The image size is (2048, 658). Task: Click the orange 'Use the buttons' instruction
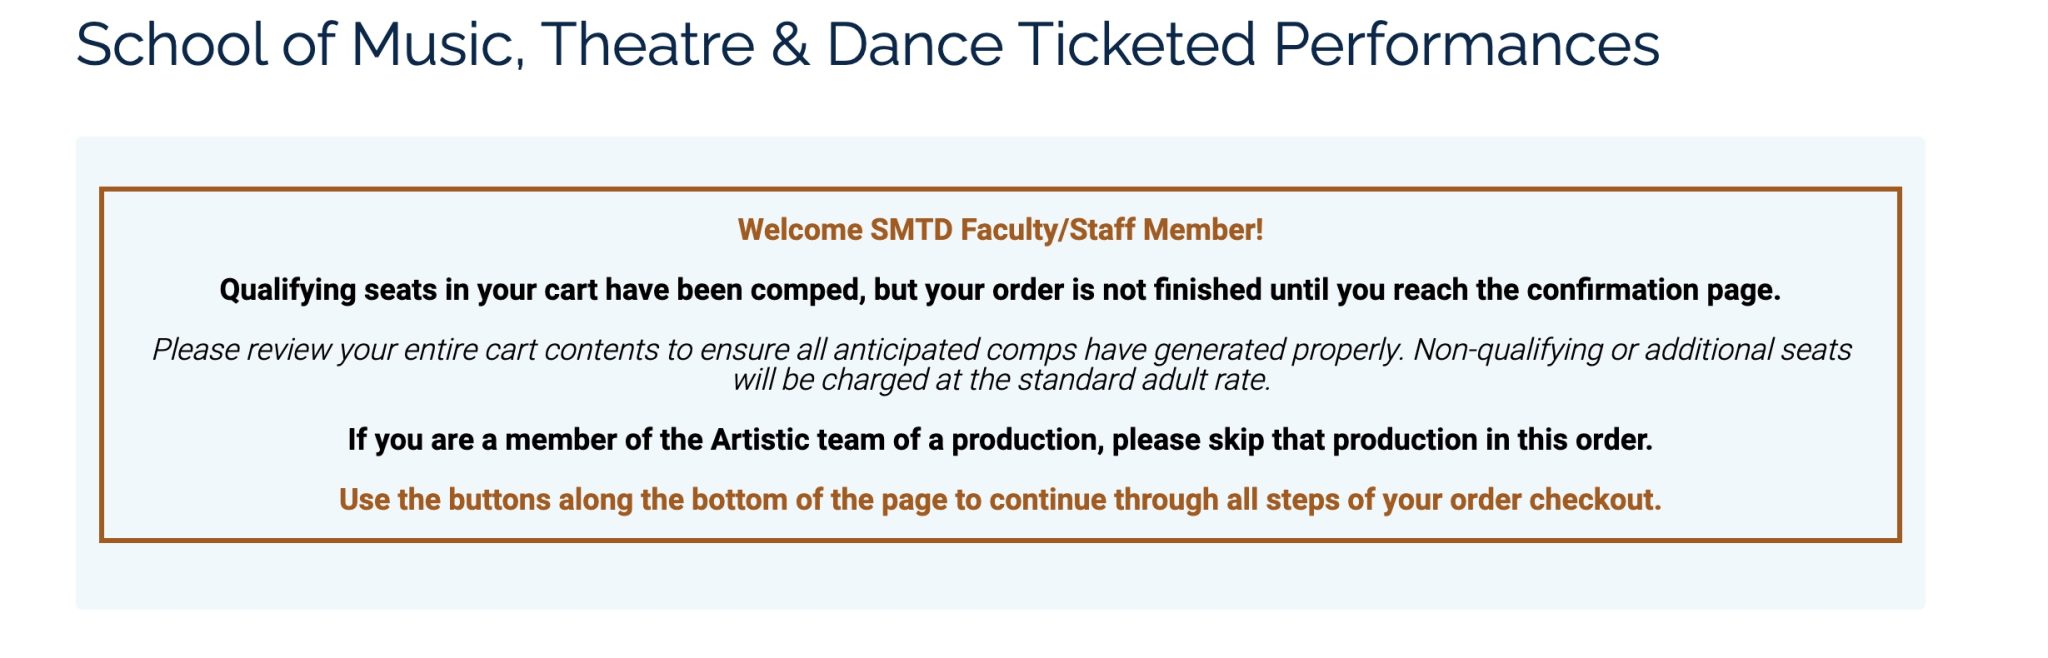click(1000, 500)
